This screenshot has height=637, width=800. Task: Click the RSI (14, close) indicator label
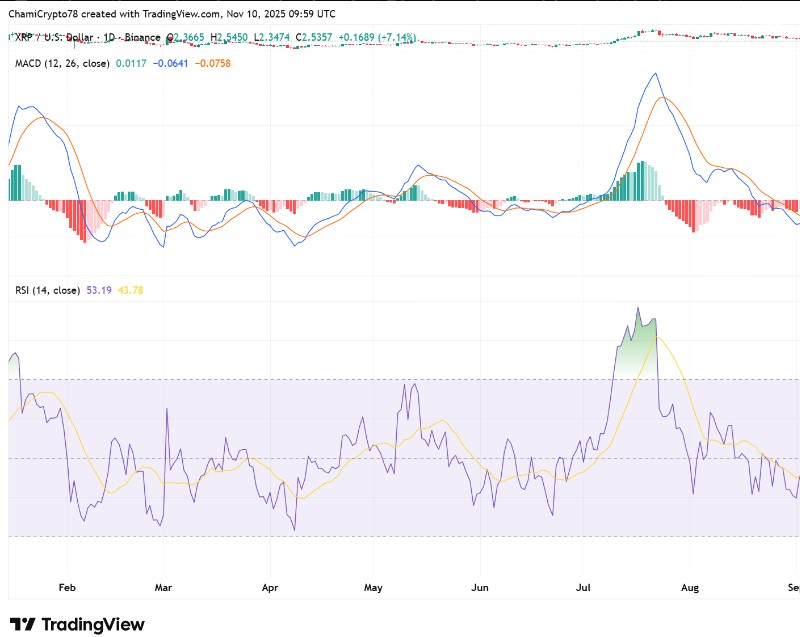tap(48, 291)
